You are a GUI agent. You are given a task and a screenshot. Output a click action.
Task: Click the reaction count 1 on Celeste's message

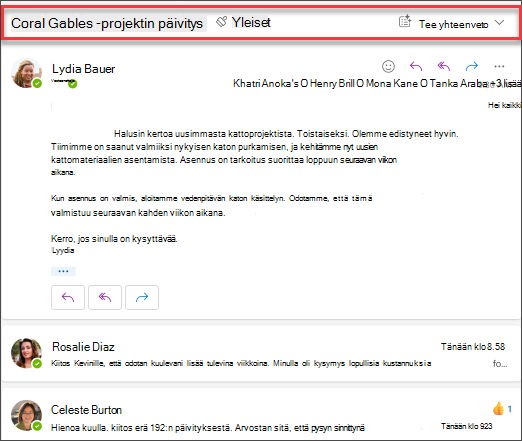(x=509, y=409)
